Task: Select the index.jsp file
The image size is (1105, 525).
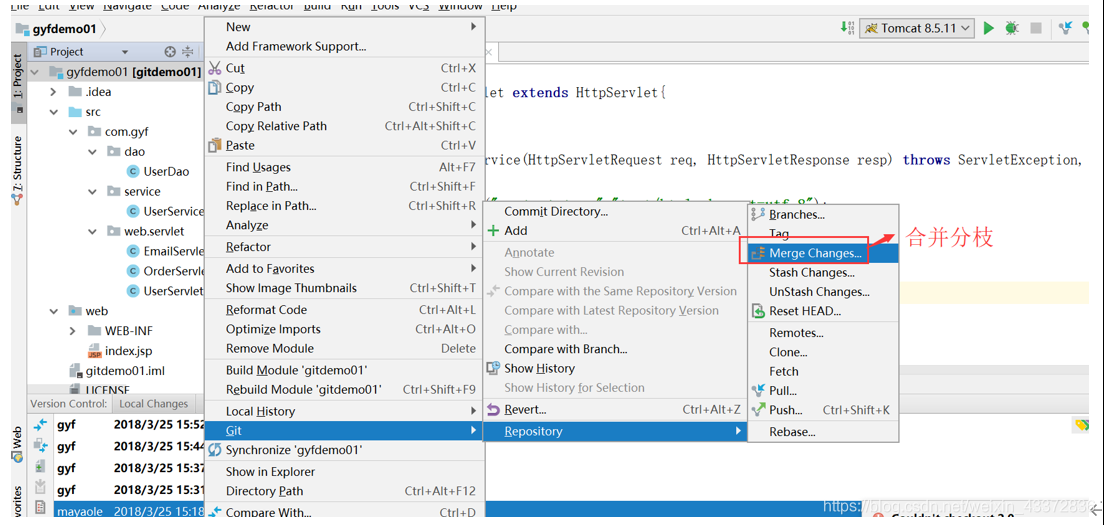Action: (120, 351)
